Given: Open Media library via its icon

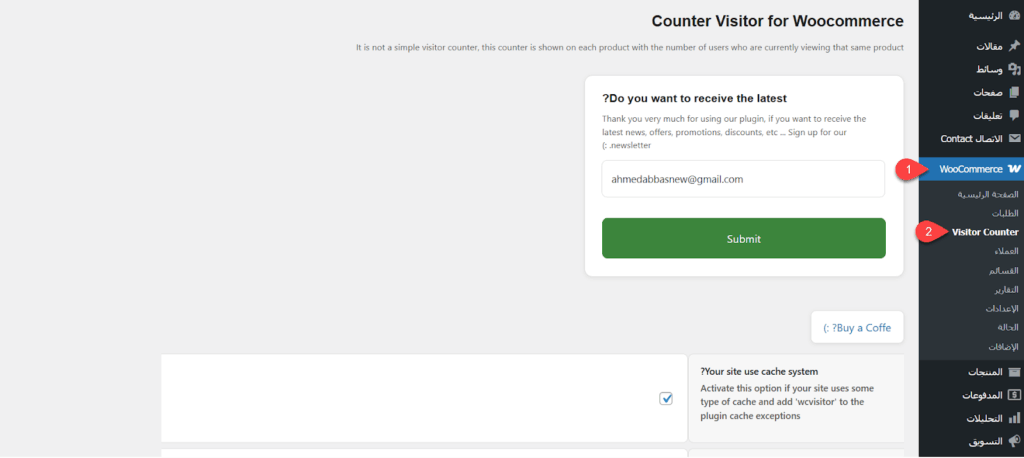Looking at the screenshot, I should [x=1014, y=69].
